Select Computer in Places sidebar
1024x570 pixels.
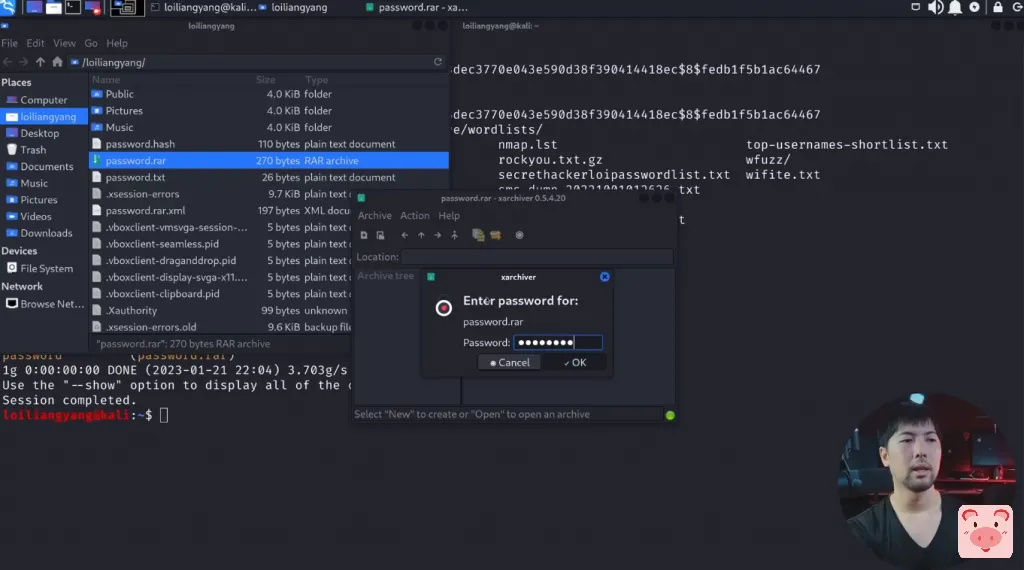43,100
